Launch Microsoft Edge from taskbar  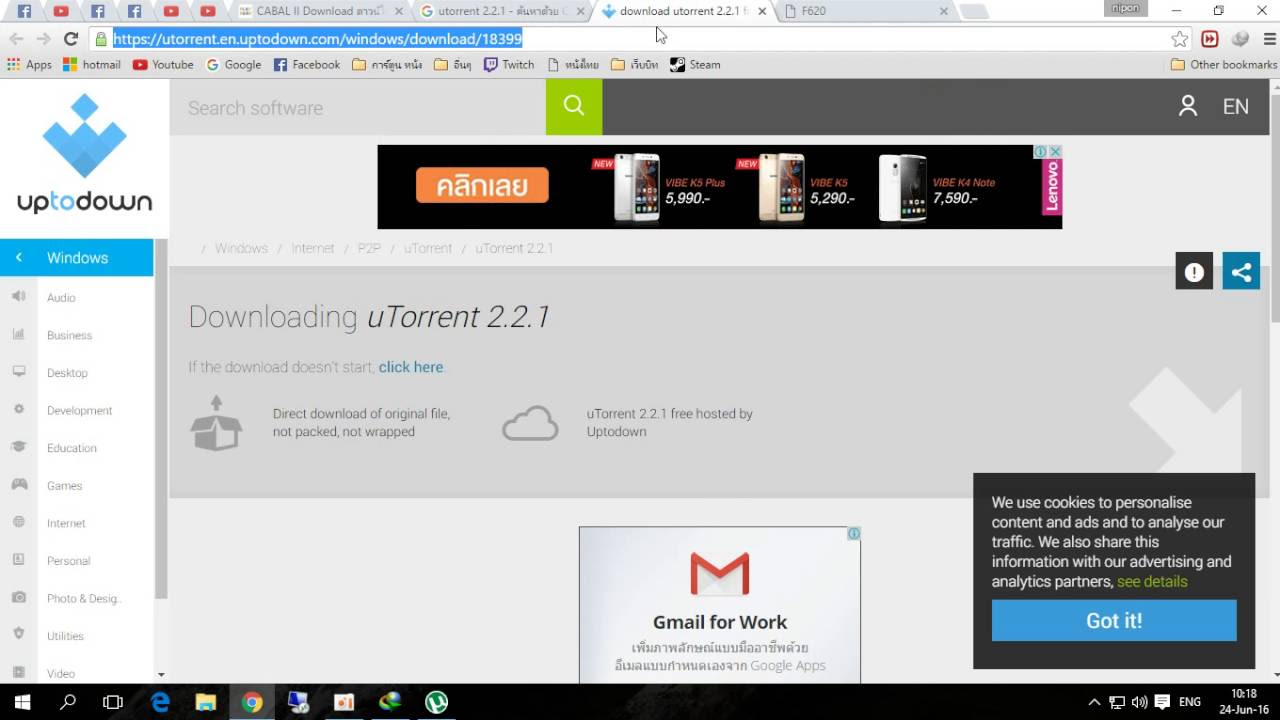[160, 702]
